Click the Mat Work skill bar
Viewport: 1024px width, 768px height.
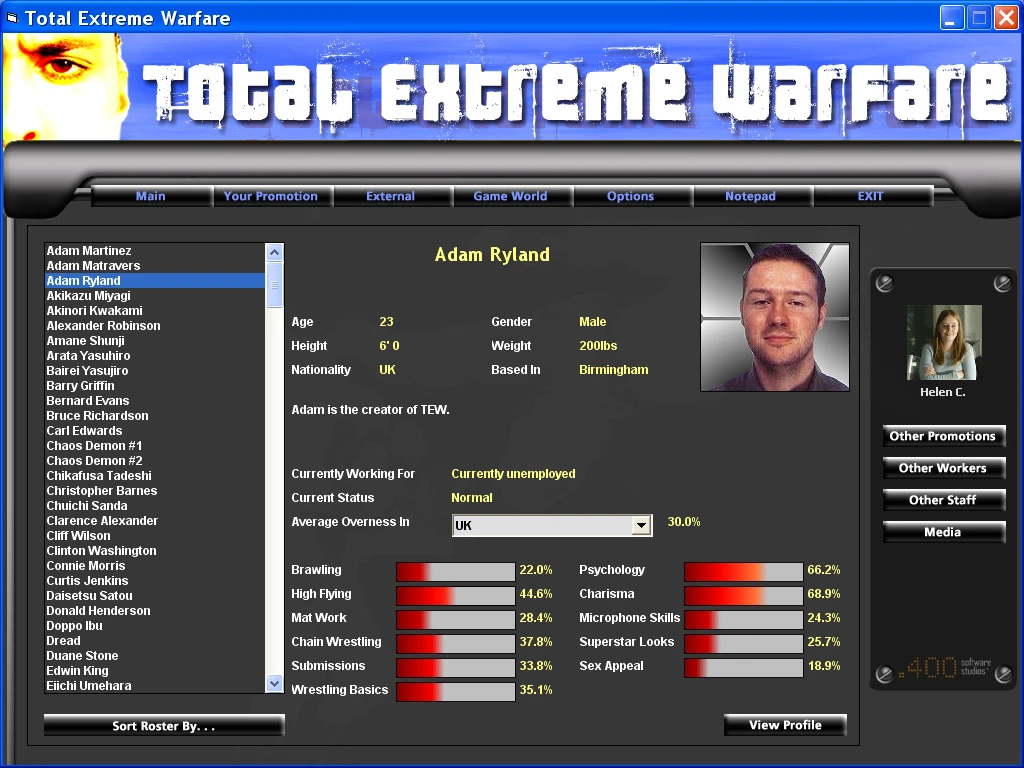point(455,620)
